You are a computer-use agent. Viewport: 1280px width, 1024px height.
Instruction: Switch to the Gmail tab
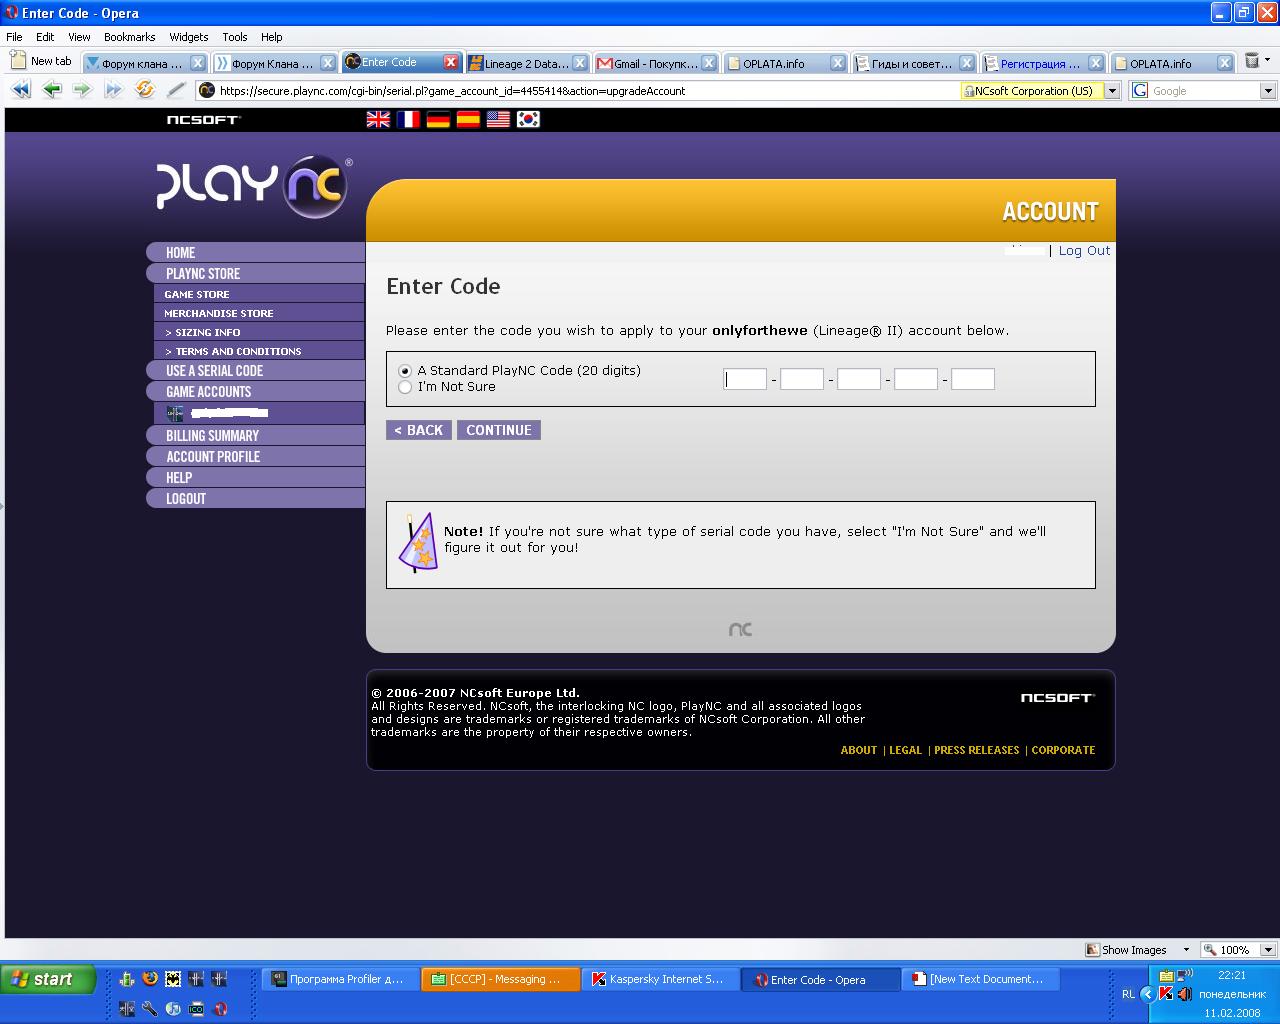656,63
